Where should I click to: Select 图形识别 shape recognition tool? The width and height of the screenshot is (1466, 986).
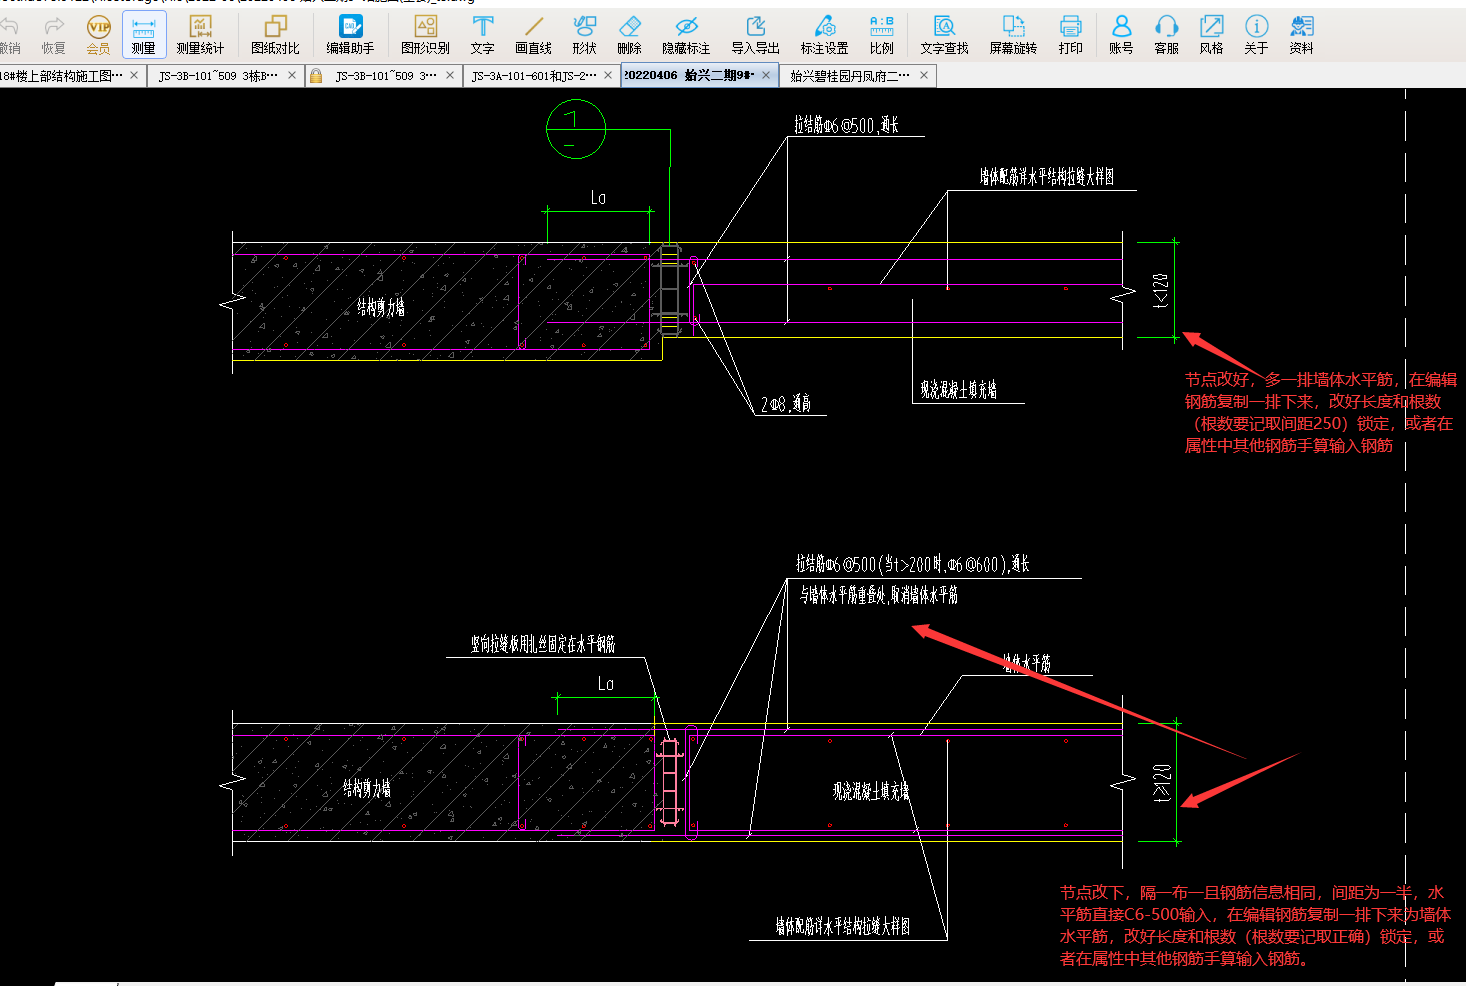(x=425, y=35)
